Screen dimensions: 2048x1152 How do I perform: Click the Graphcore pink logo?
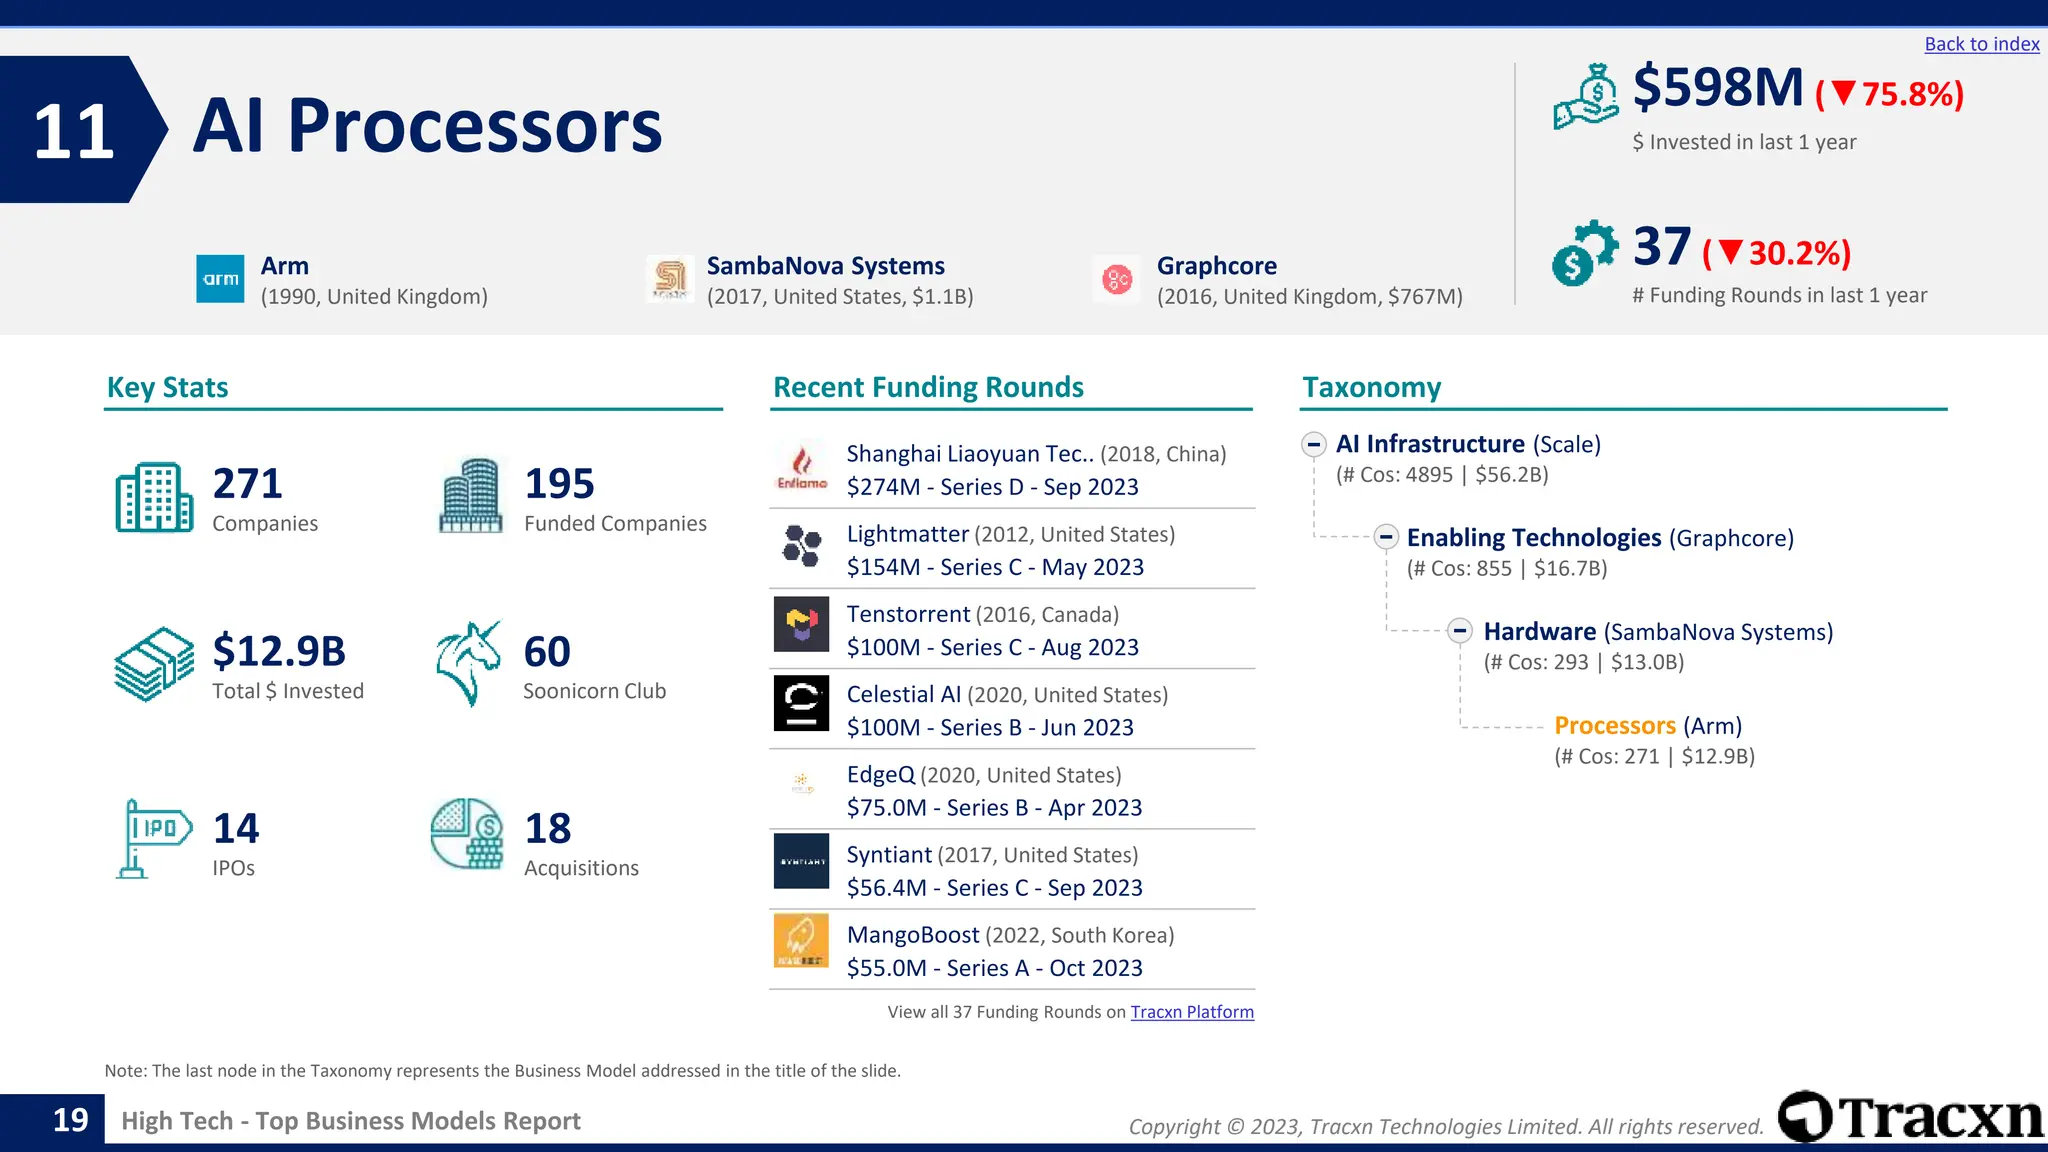pyautogui.click(x=1116, y=279)
